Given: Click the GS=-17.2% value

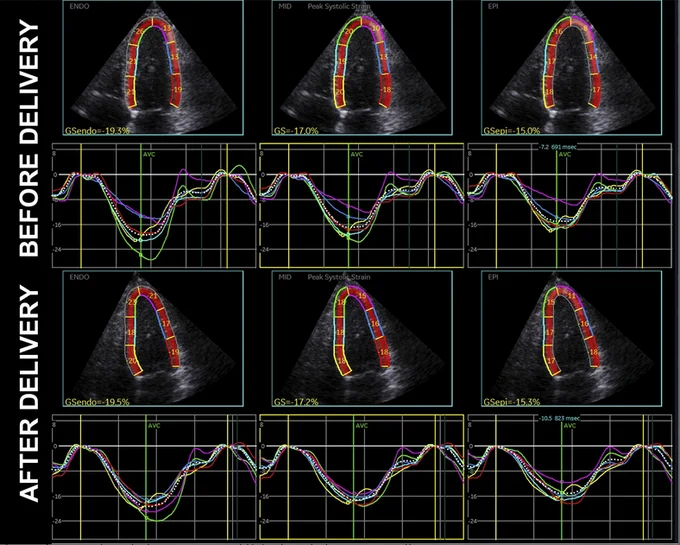Looking at the screenshot, I should coord(296,401).
